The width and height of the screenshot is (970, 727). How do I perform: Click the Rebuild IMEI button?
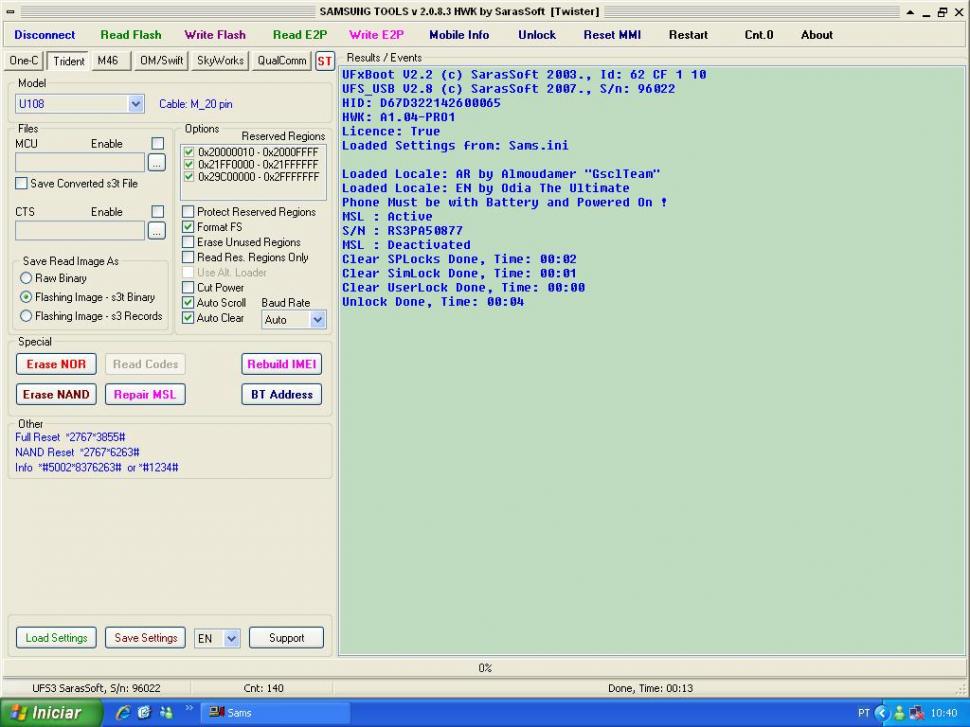281,364
